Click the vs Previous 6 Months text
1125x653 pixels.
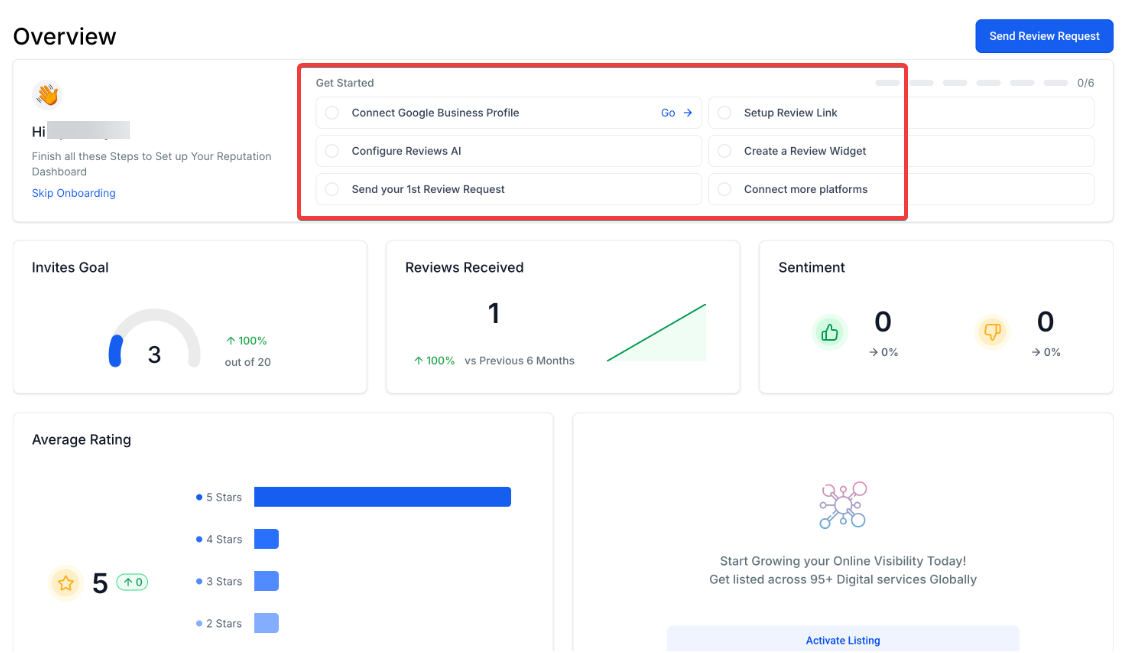click(519, 361)
